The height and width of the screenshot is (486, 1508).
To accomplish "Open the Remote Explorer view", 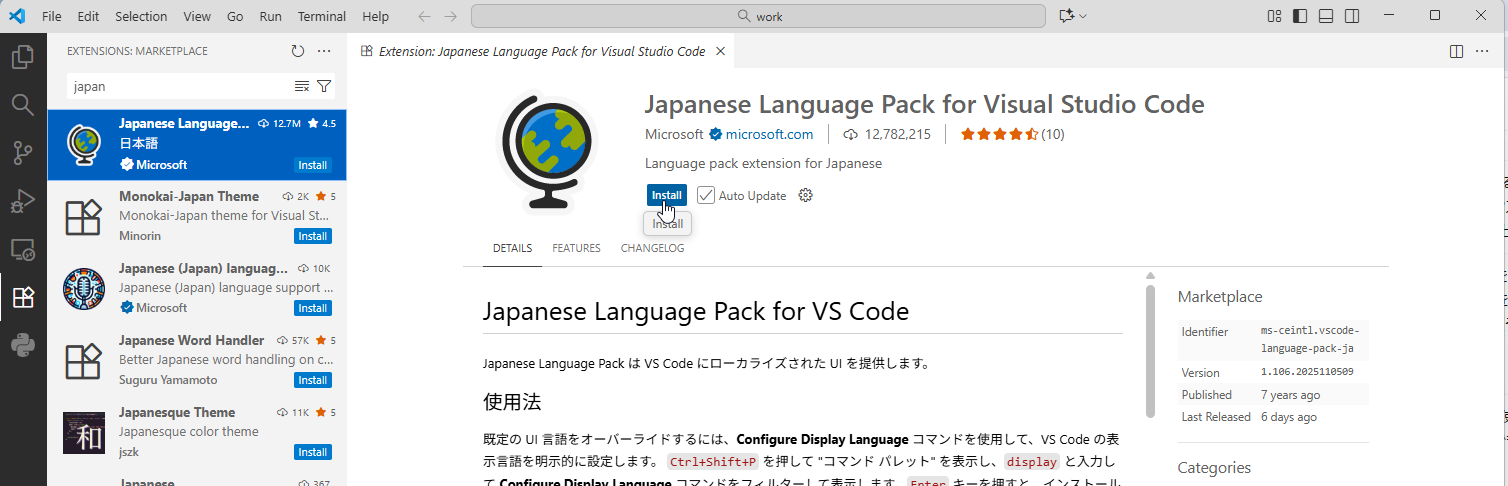I will pyautogui.click(x=22, y=249).
